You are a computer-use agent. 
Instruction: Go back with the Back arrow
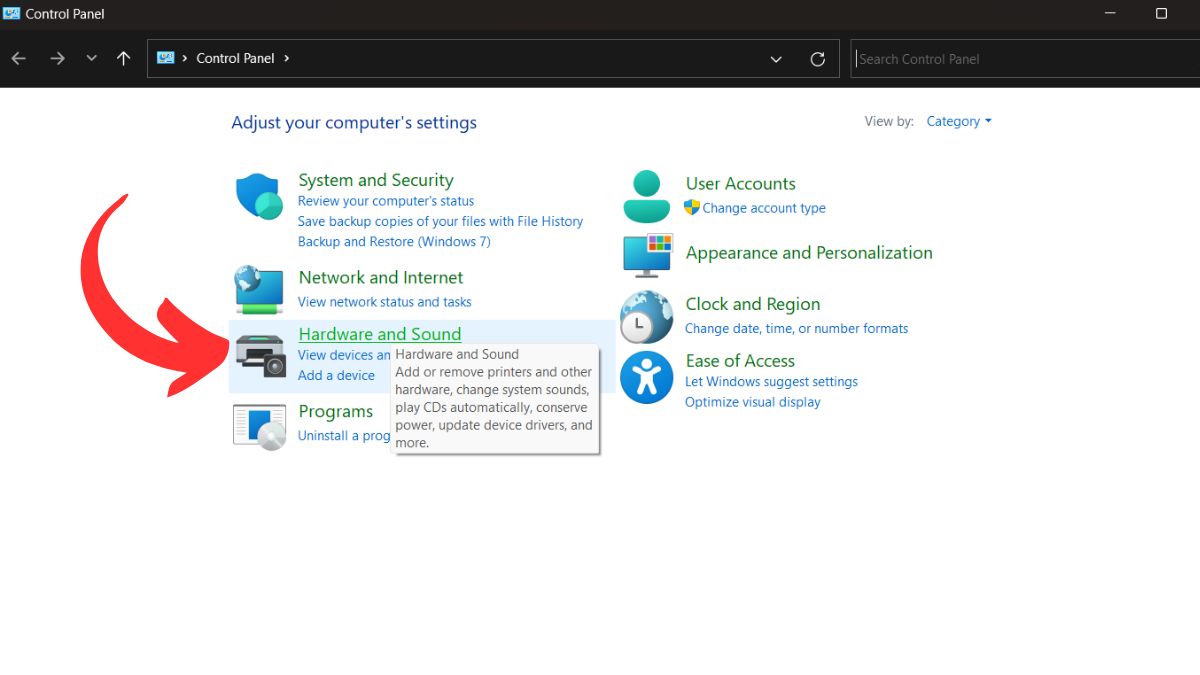click(19, 59)
